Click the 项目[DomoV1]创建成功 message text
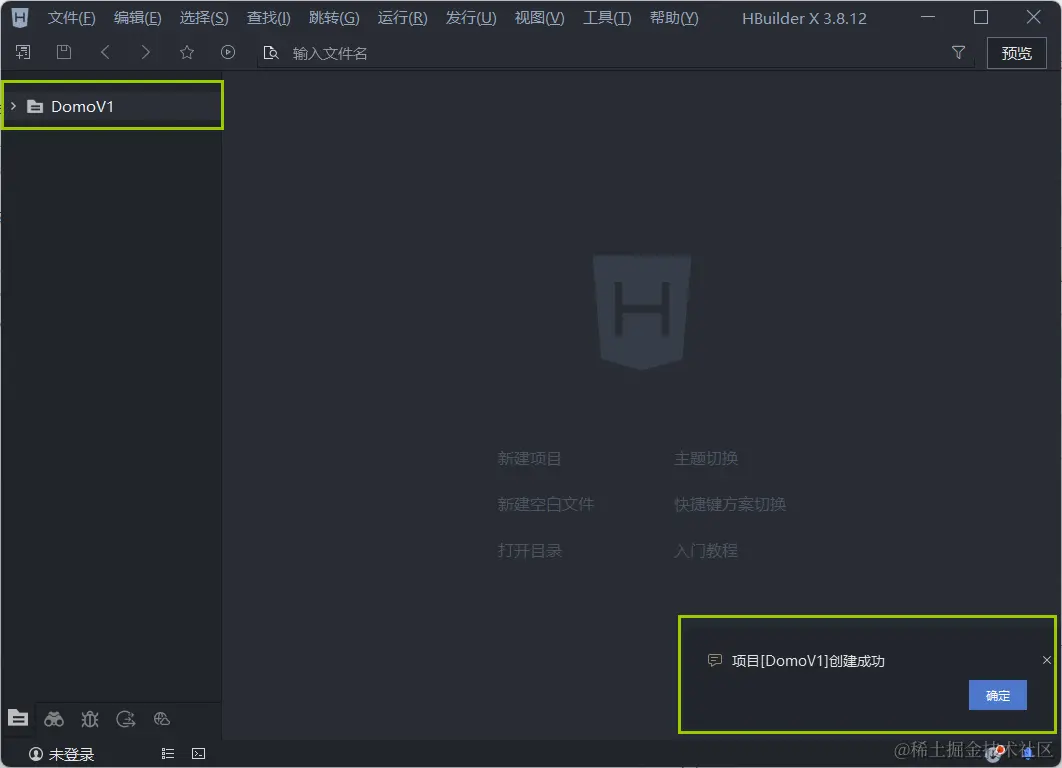1062x768 pixels. click(808, 661)
